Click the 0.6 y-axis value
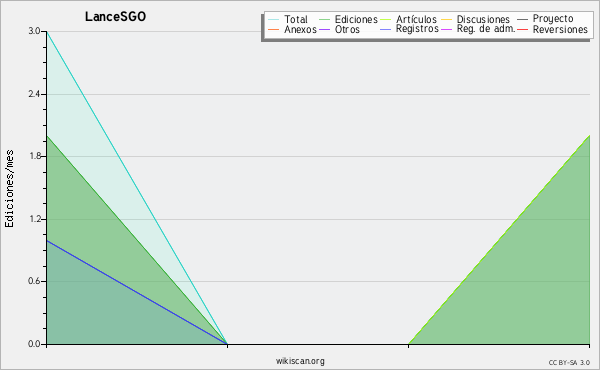600x370 pixels. (x=34, y=281)
